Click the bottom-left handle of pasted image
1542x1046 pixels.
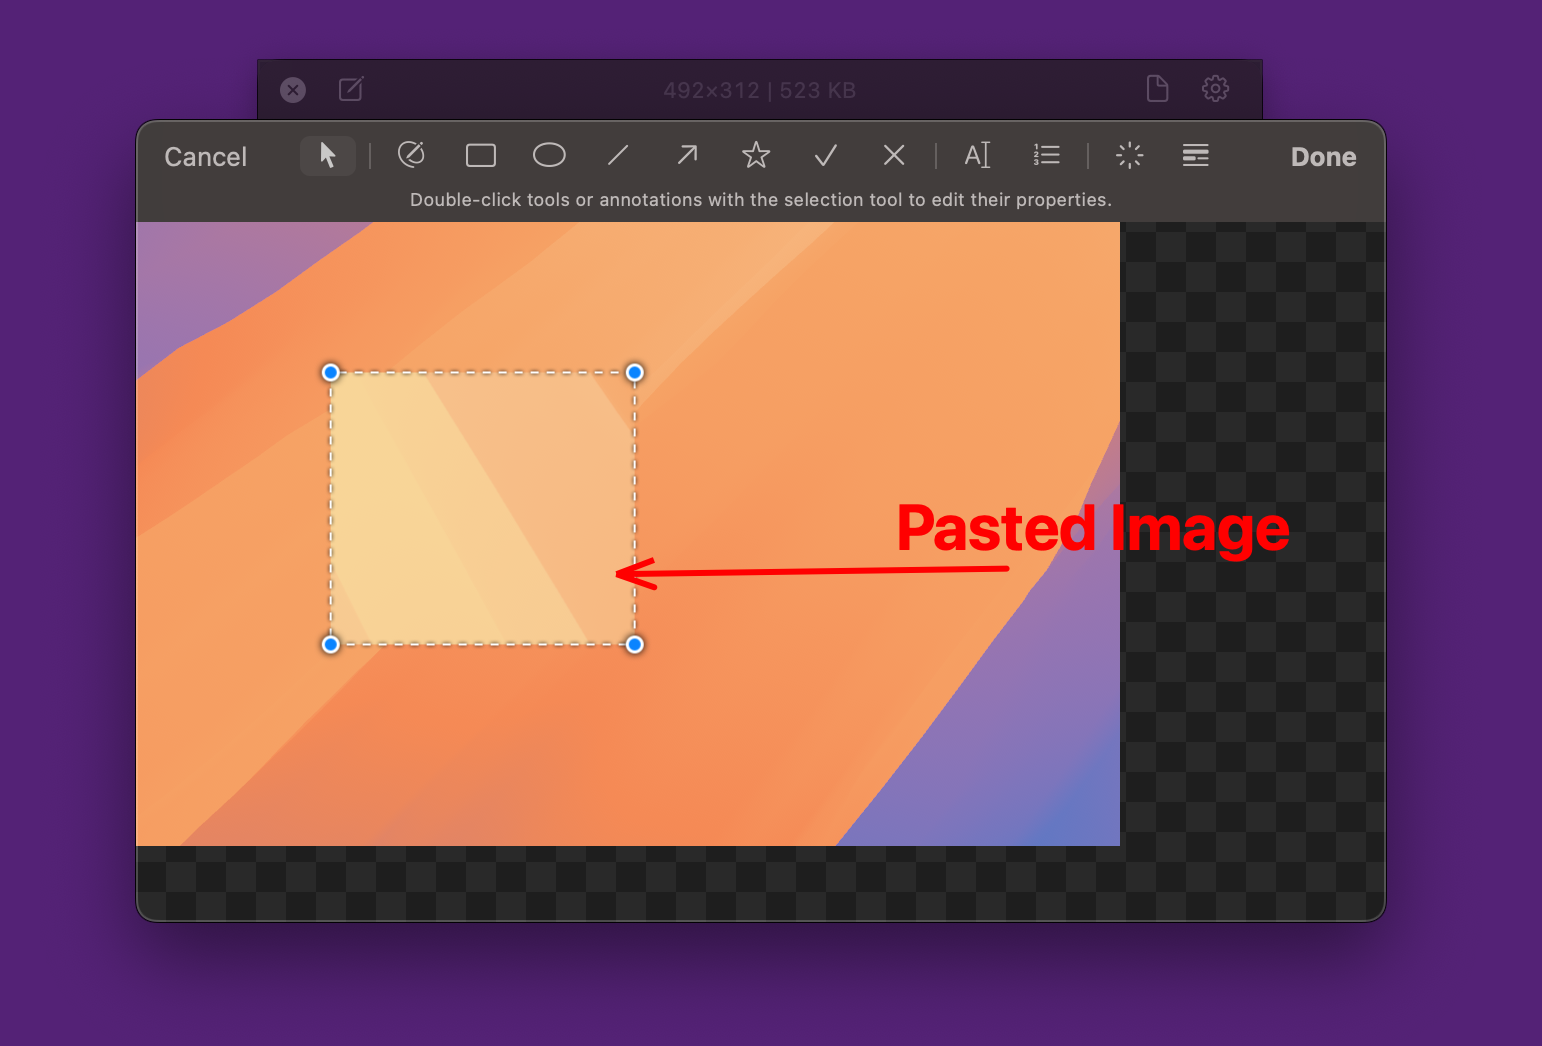pyautogui.click(x=331, y=644)
